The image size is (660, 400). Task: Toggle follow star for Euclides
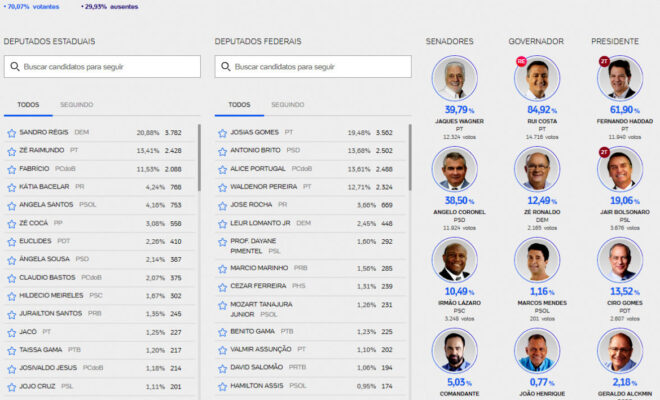tap(12, 241)
